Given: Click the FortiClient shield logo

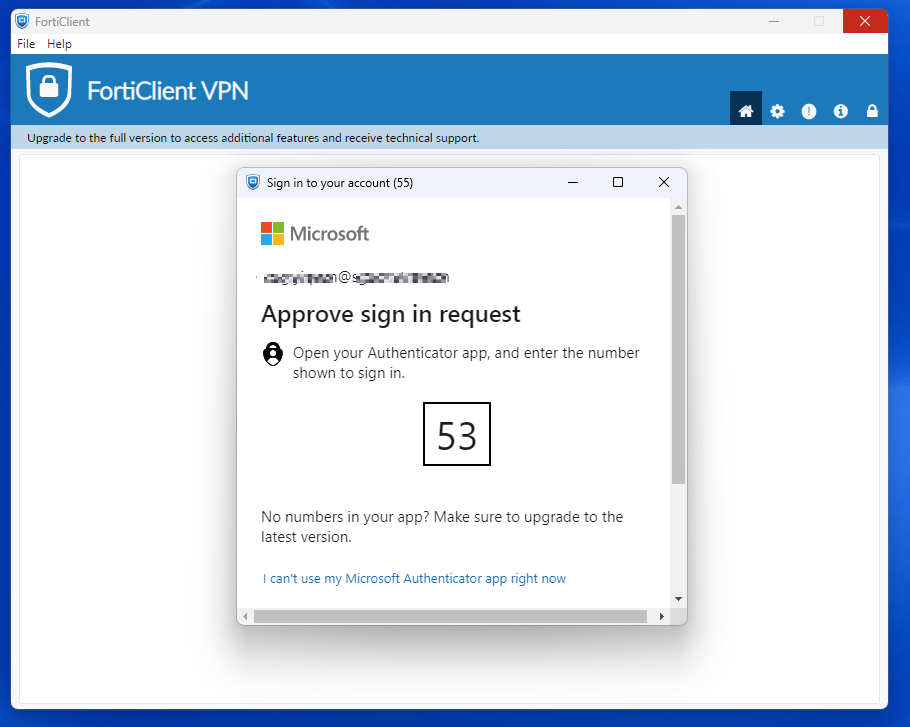Looking at the screenshot, I should coord(47,89).
